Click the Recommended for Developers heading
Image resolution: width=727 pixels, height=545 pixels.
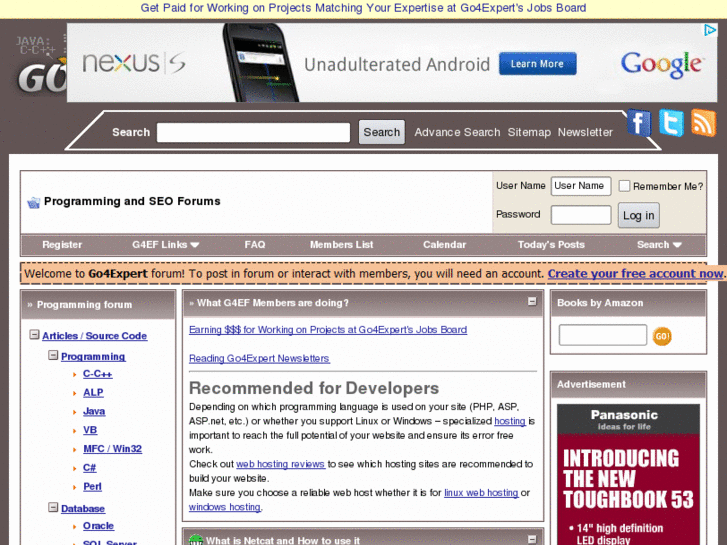314,388
